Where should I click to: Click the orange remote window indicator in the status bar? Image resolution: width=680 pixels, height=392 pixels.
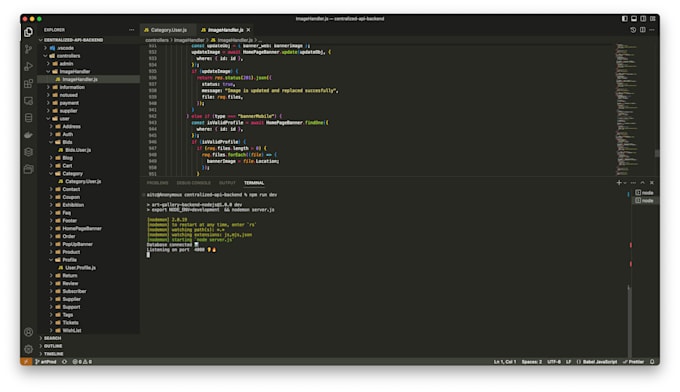tap(26, 362)
